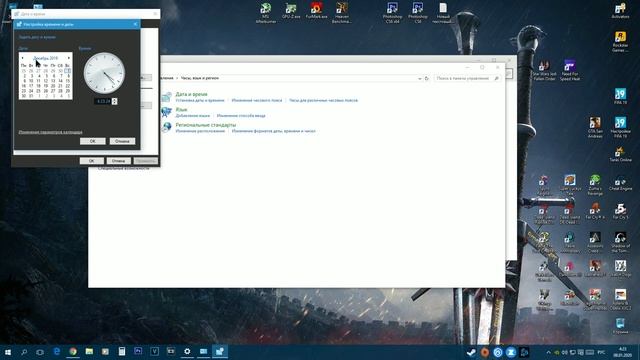This screenshot has height=360, width=640.
Task: Click the taskbar clock and date
Action: tap(623, 352)
